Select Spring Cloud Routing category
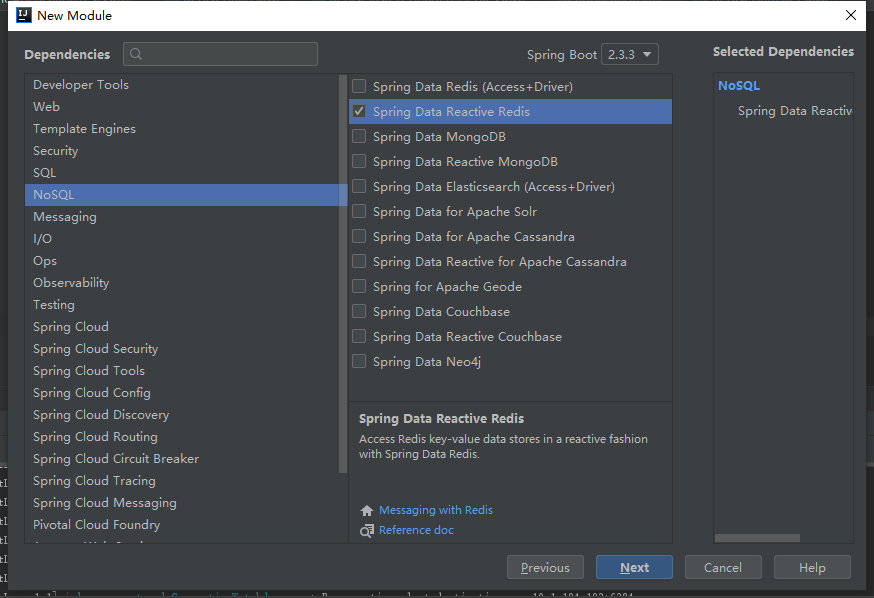 pos(182,437)
